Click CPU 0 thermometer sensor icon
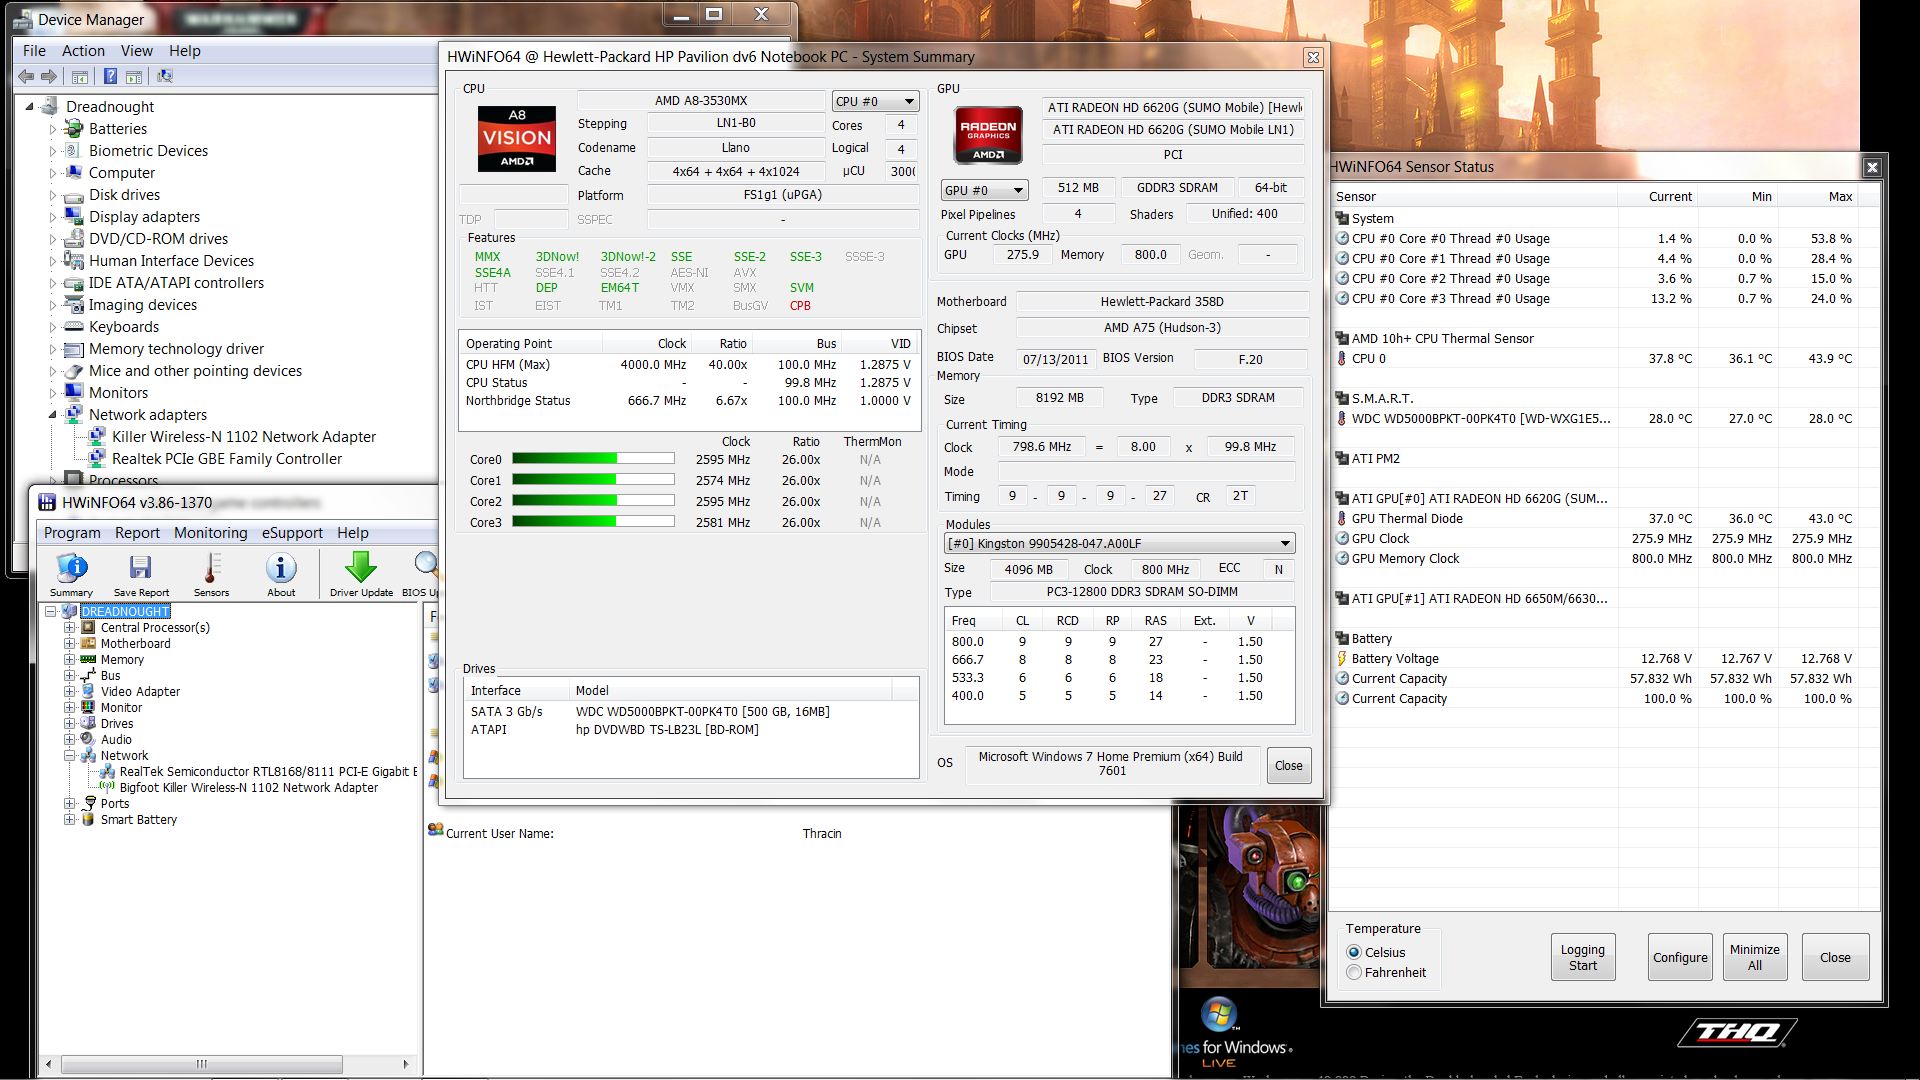The width and height of the screenshot is (1920, 1080). [1342, 359]
